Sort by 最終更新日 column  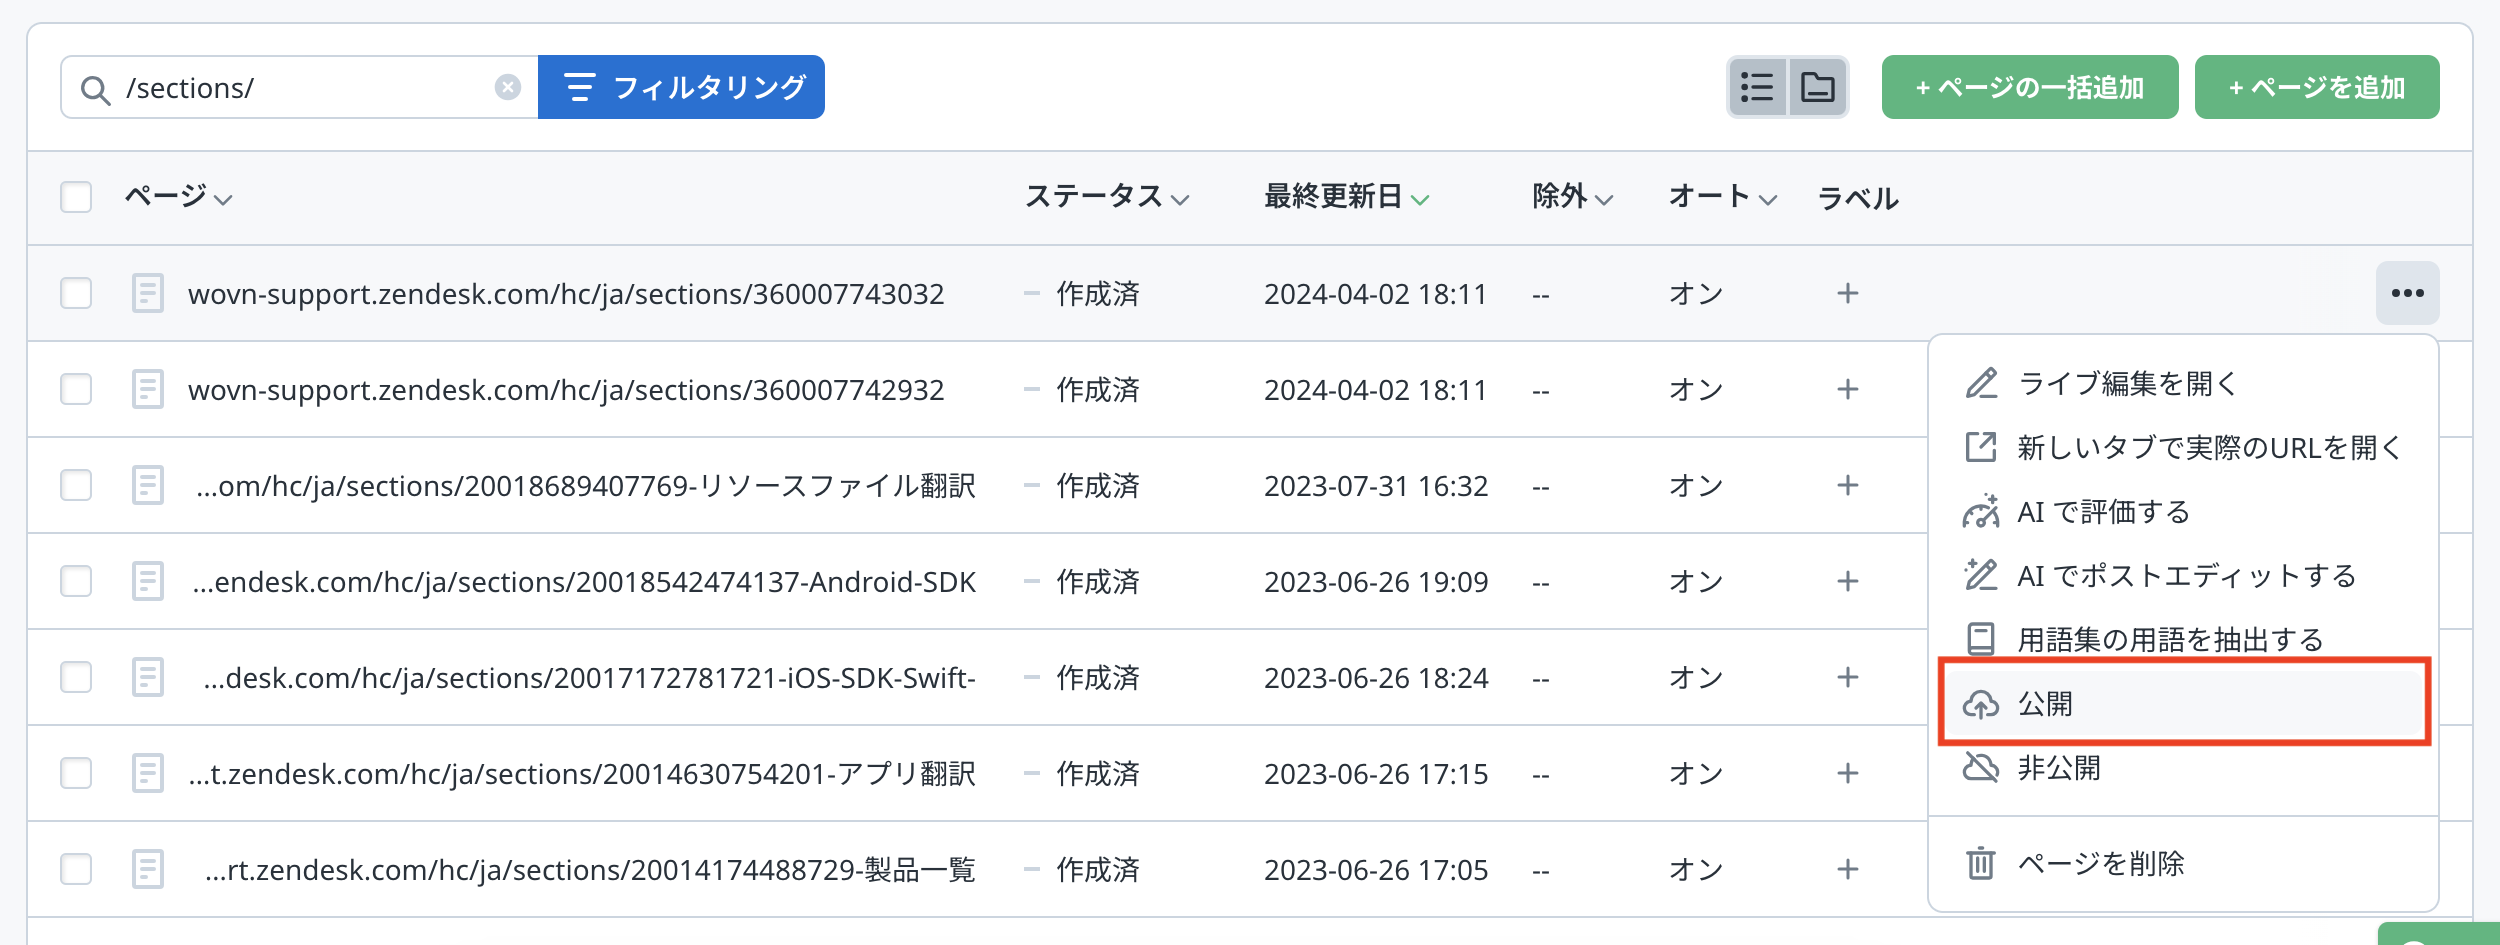pos(1345,197)
